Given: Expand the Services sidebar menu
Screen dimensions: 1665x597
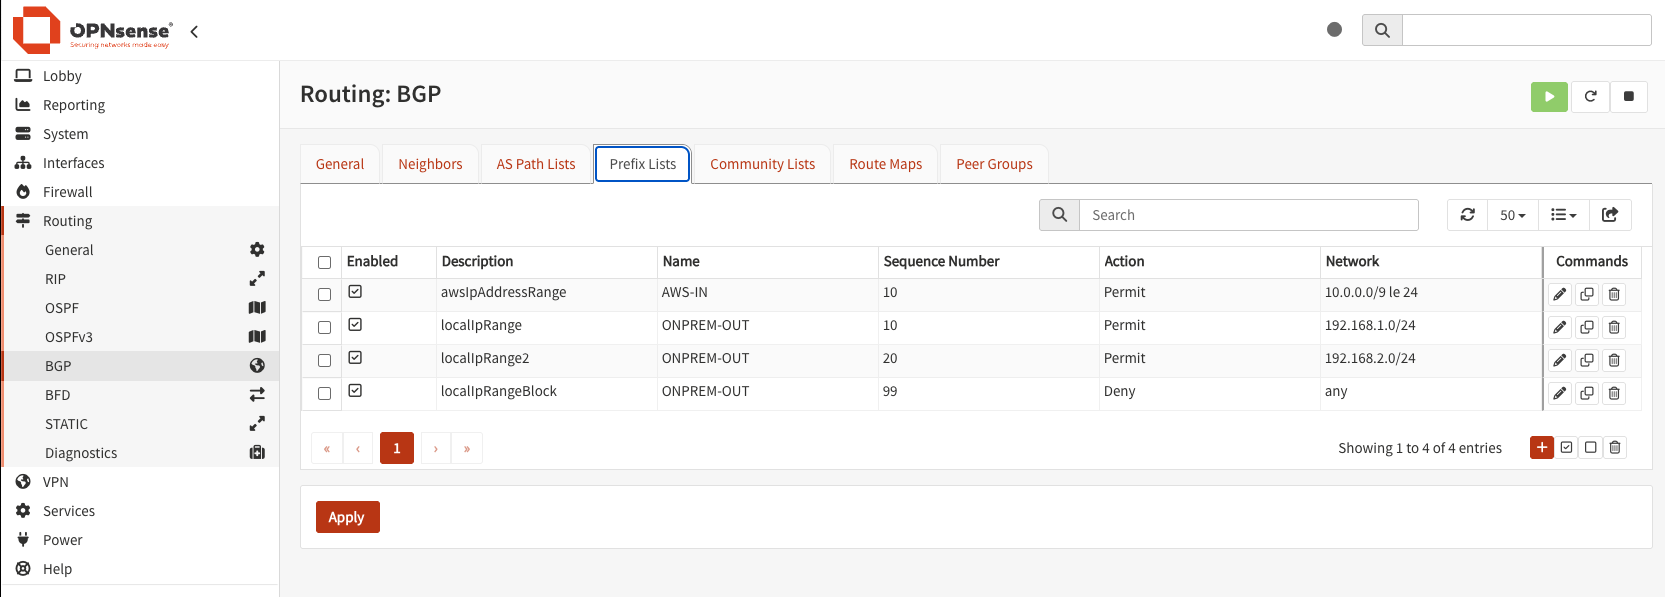Looking at the screenshot, I should tap(140, 511).
